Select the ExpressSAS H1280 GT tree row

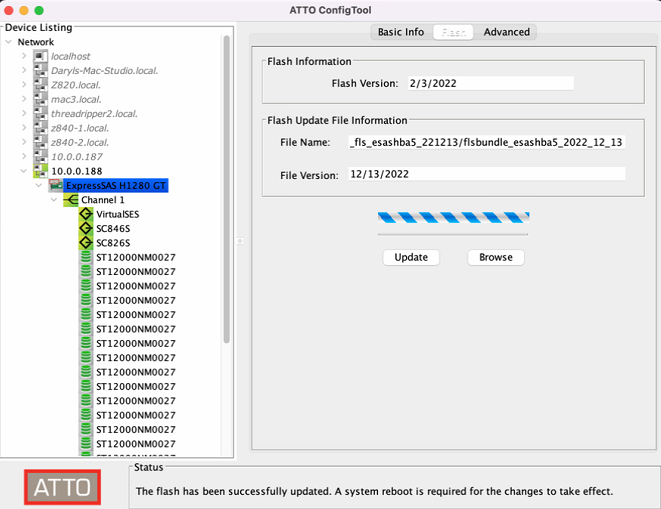click(116, 186)
